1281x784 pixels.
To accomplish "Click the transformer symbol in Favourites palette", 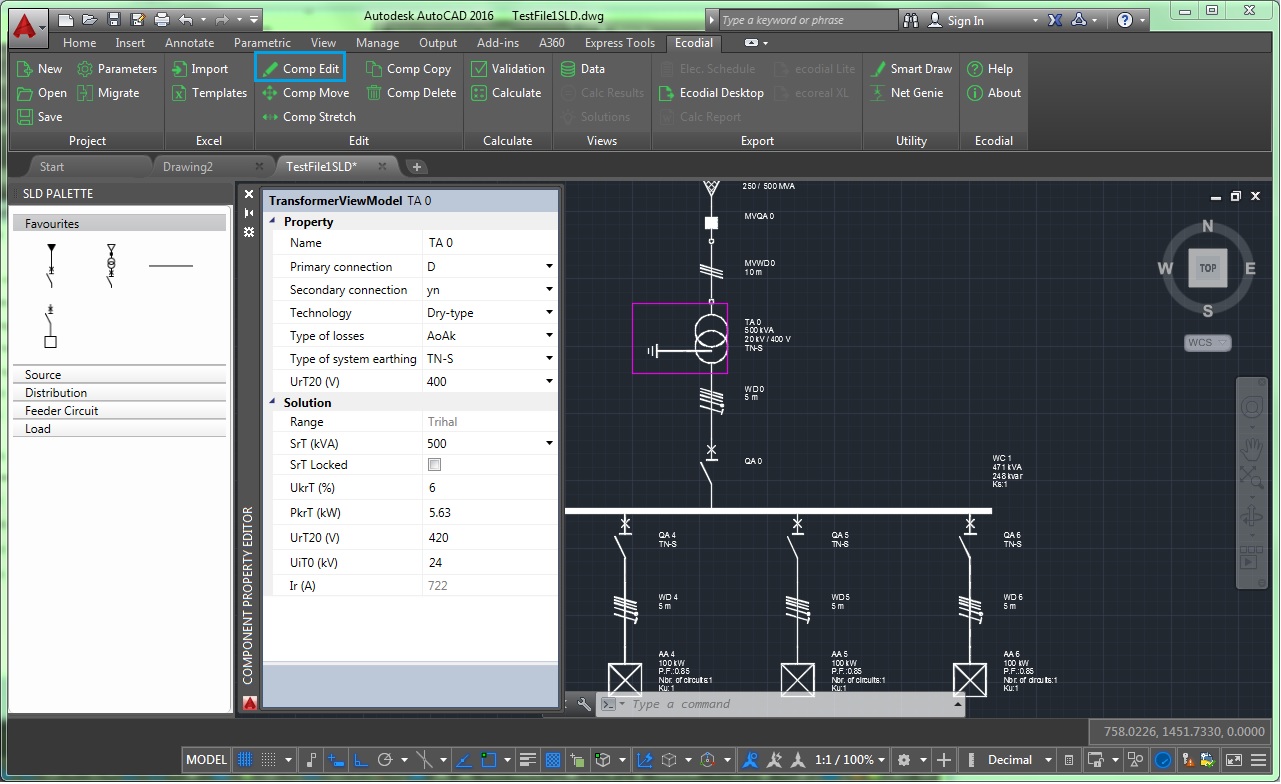I will (x=111, y=265).
